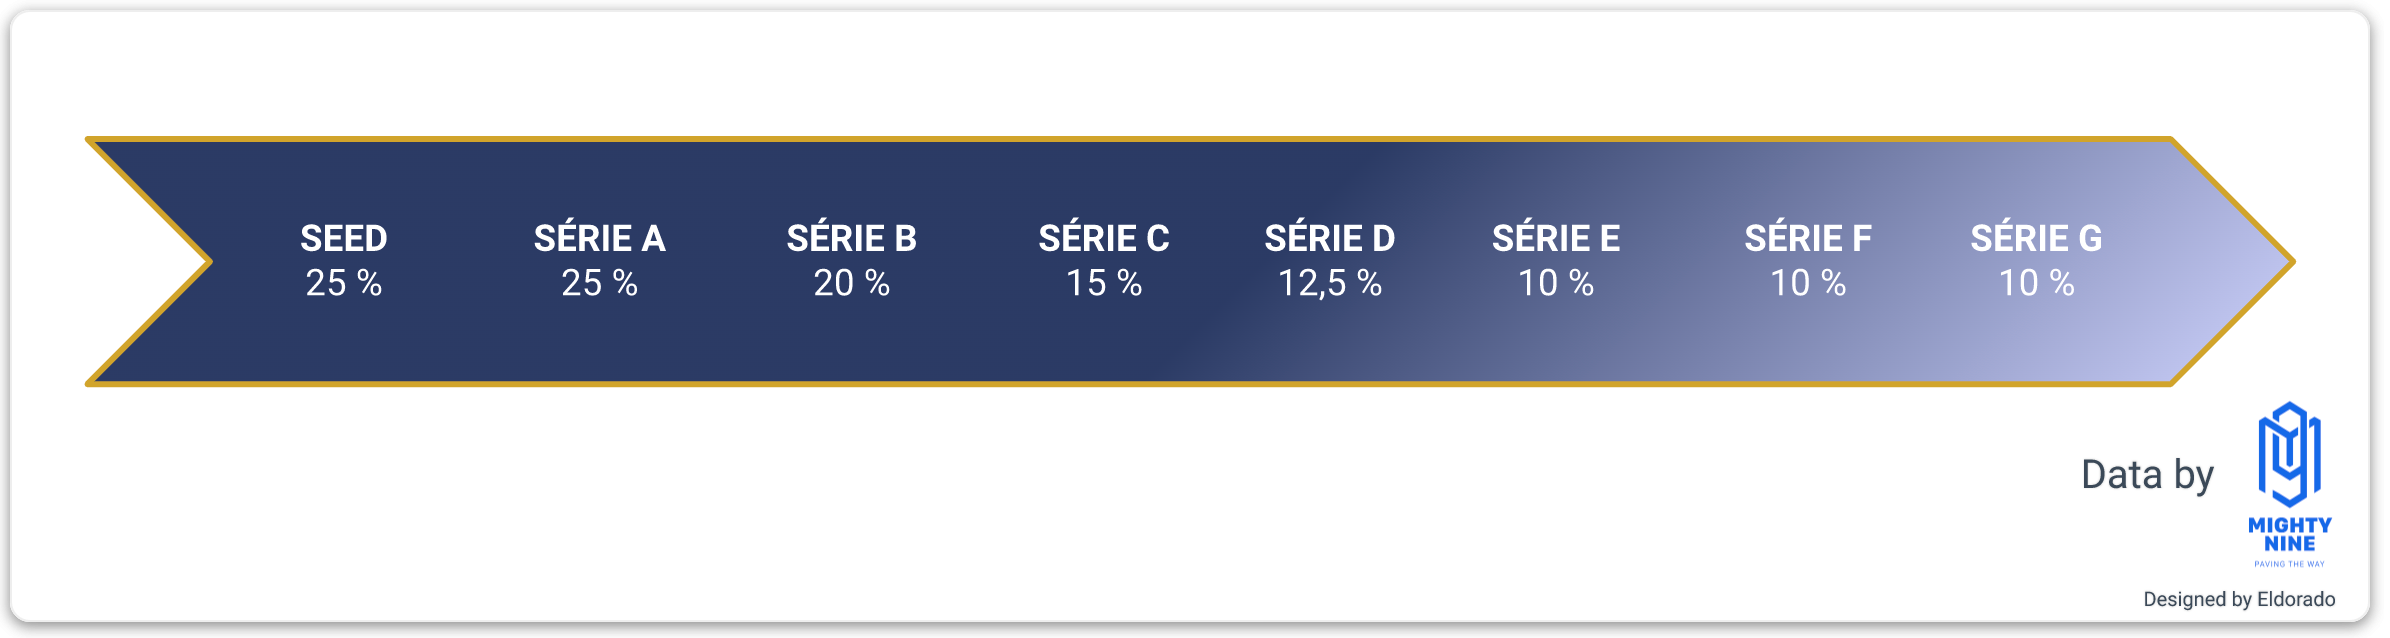Select the SEED stage label
The image size is (2390, 638).
(344, 239)
